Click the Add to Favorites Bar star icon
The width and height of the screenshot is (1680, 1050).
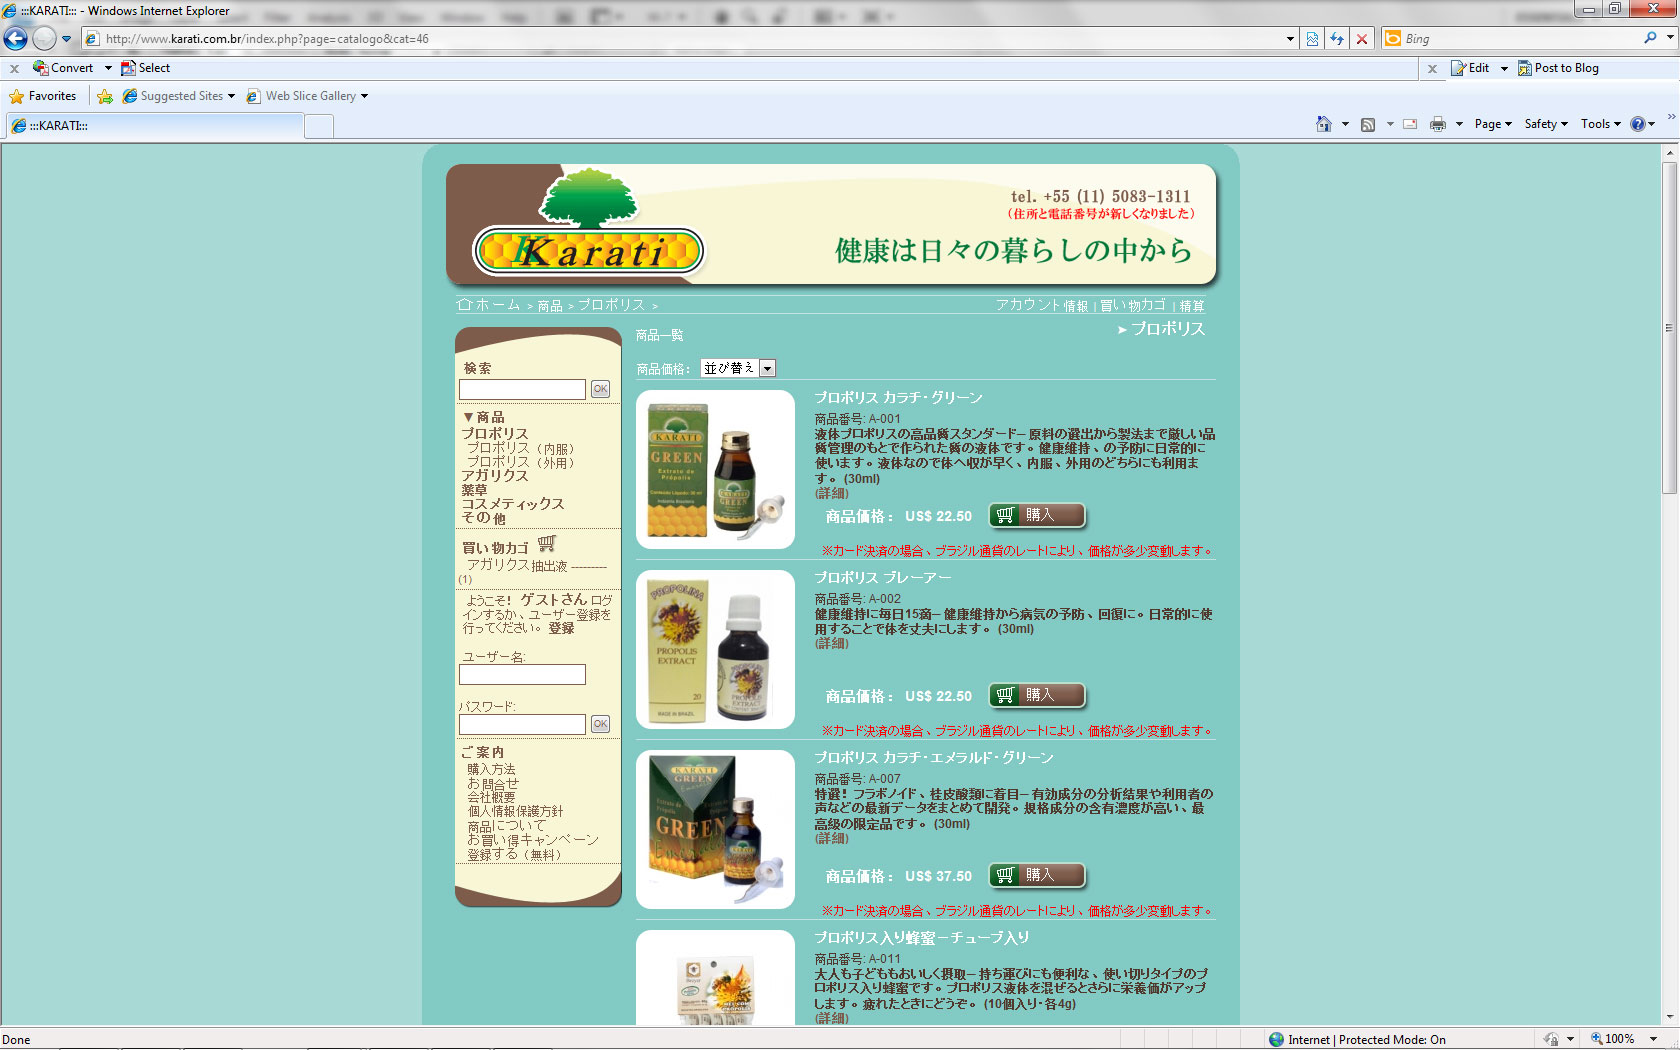[x=105, y=96]
